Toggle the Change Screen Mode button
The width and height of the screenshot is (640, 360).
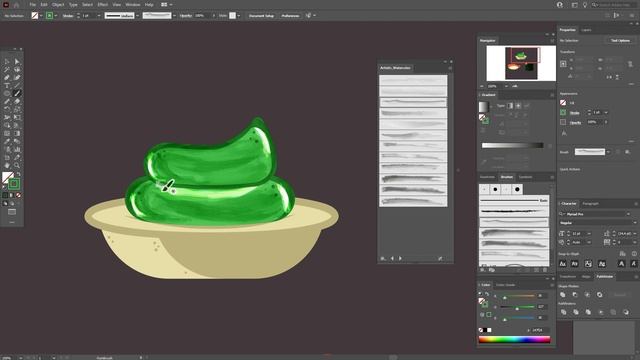(x=12, y=212)
